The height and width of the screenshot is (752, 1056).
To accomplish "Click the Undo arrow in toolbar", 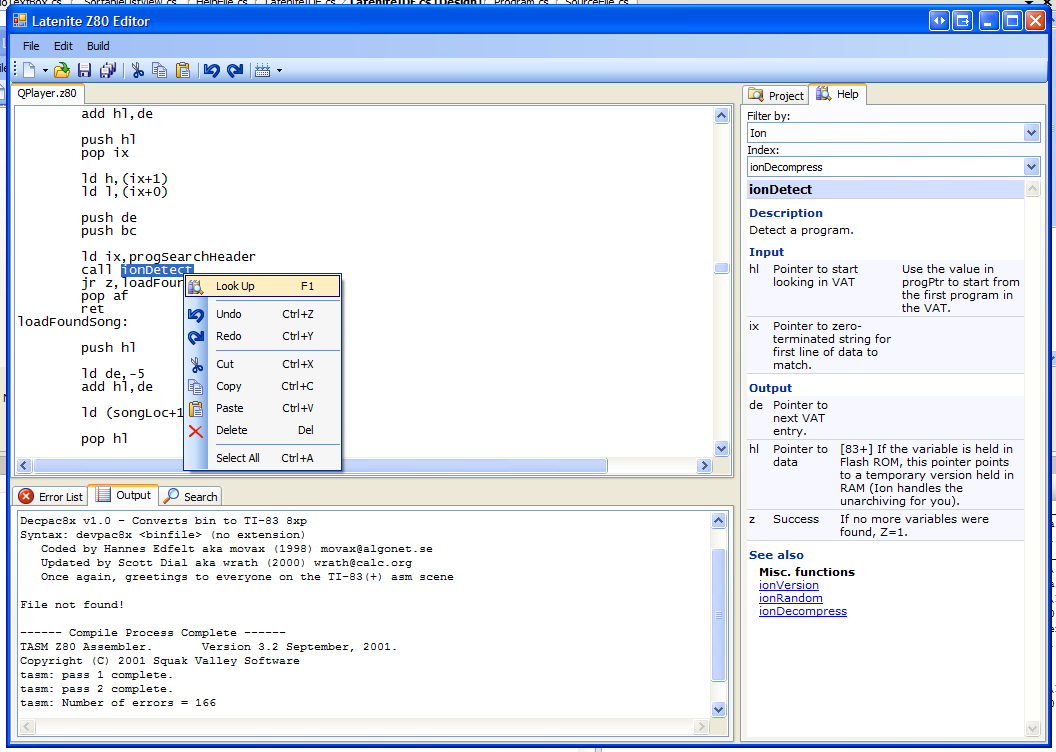I will pyautogui.click(x=211, y=70).
